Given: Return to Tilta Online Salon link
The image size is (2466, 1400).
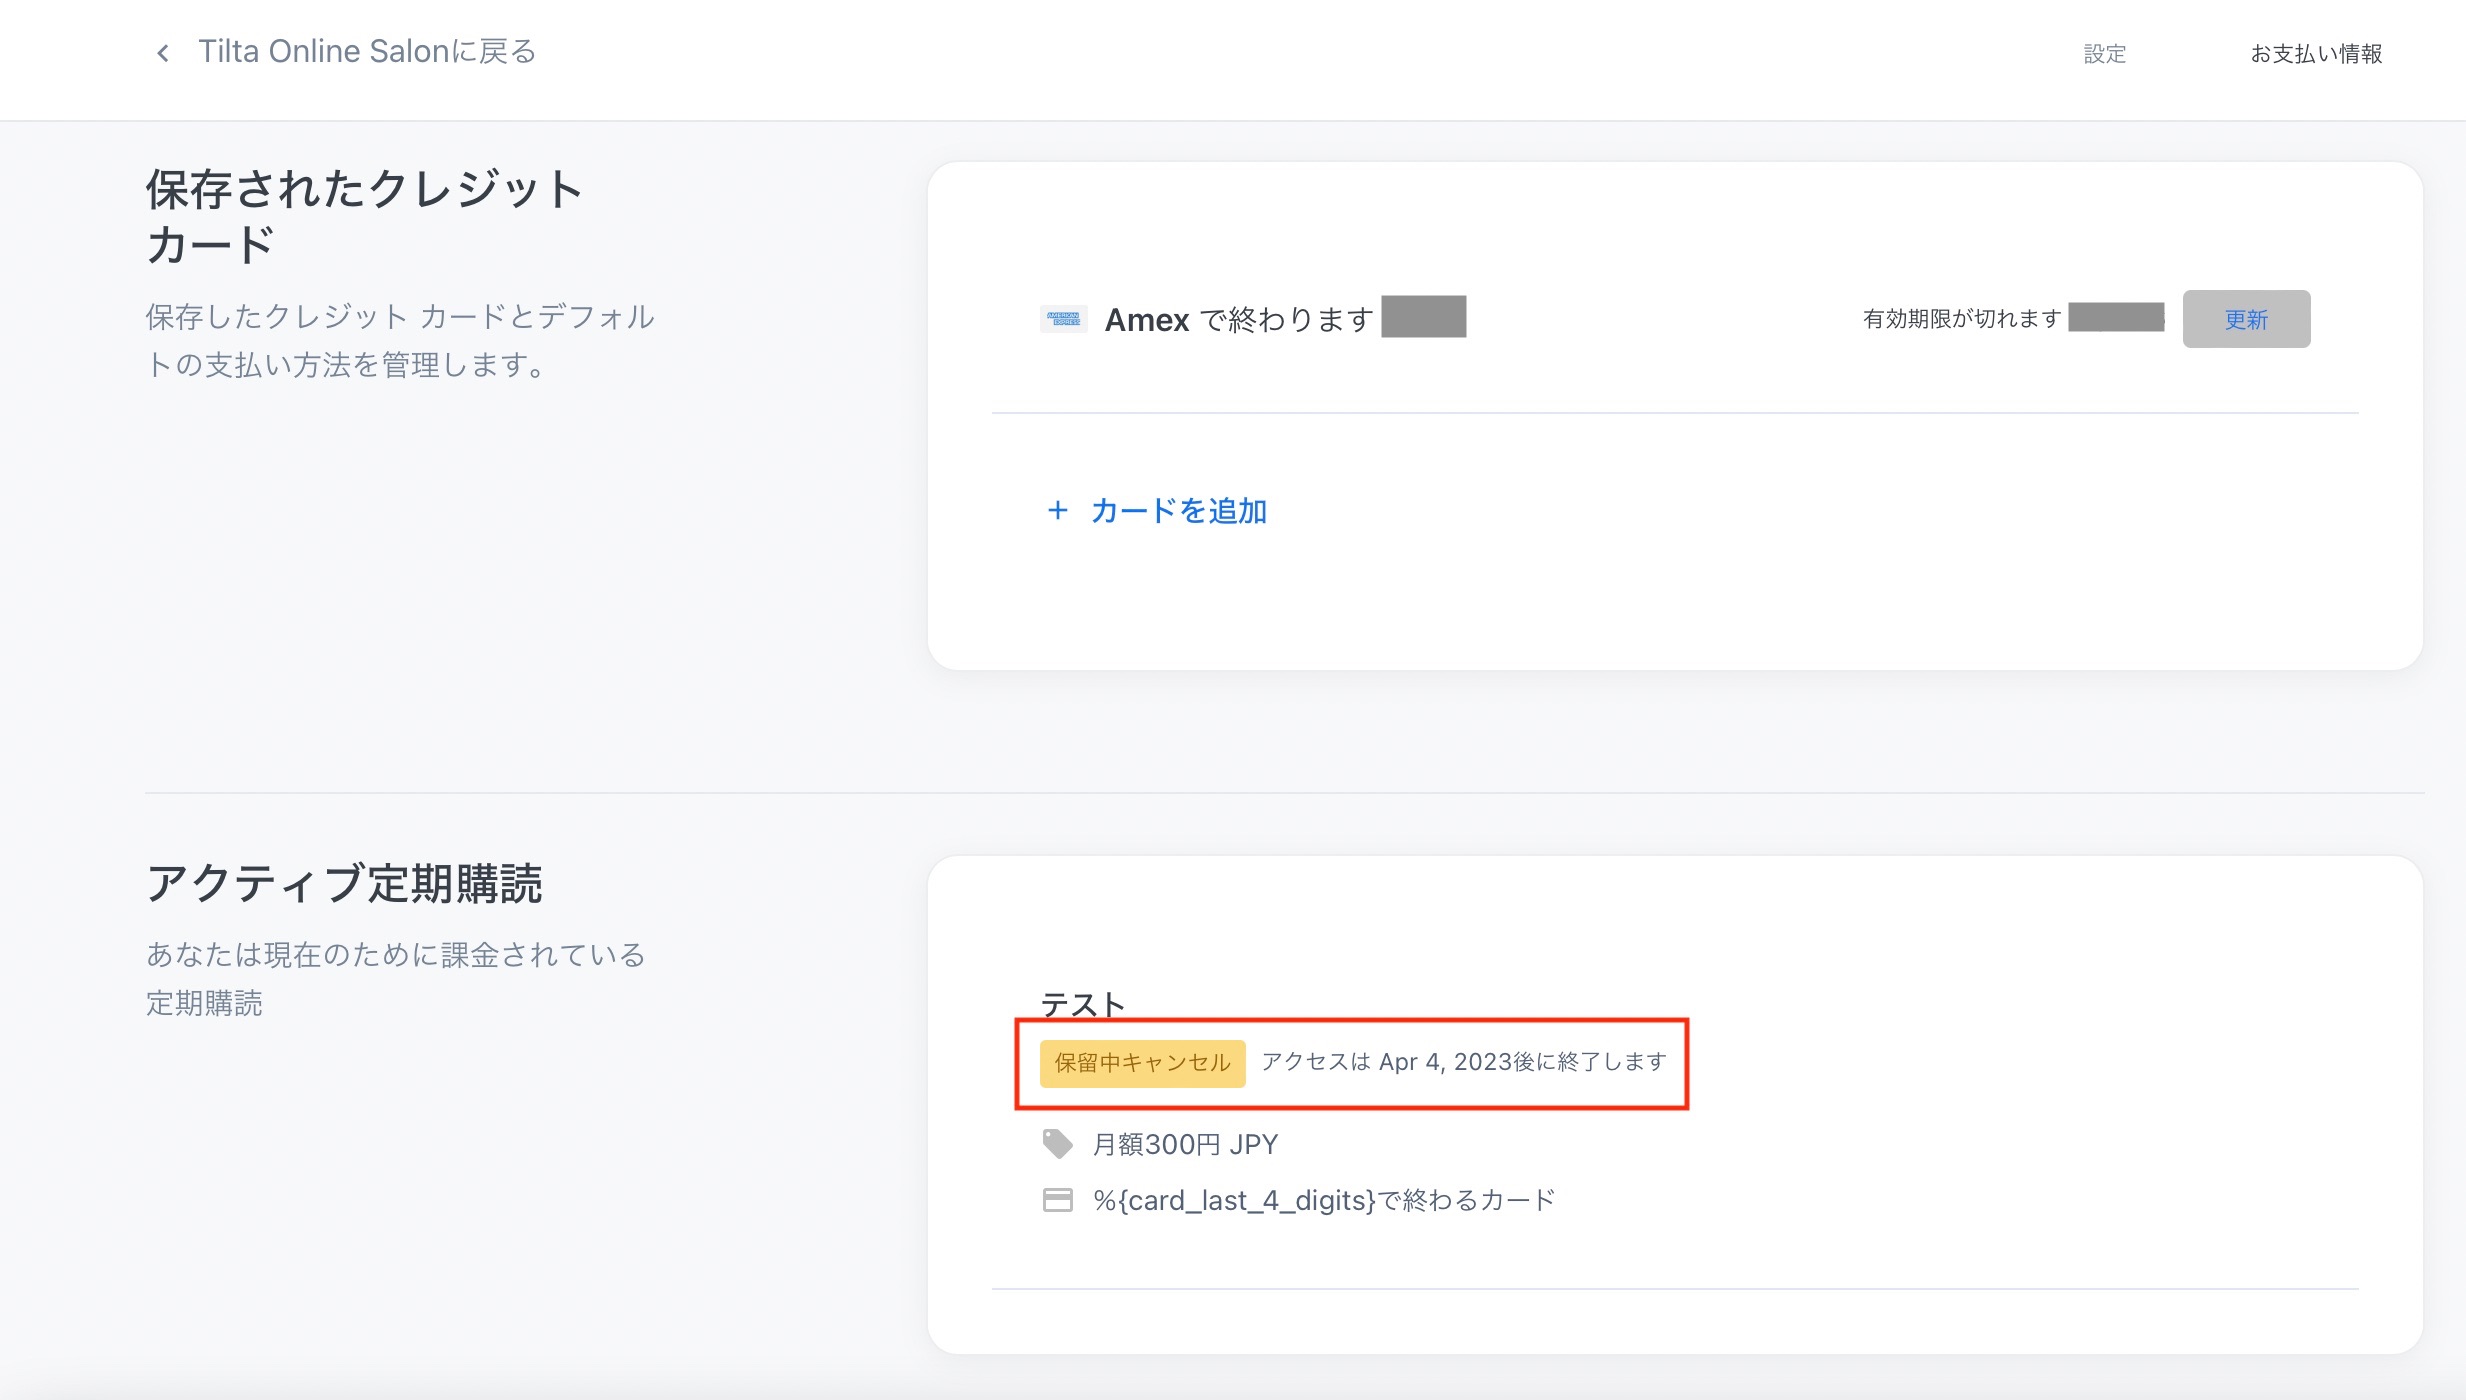Looking at the screenshot, I should click(x=366, y=52).
